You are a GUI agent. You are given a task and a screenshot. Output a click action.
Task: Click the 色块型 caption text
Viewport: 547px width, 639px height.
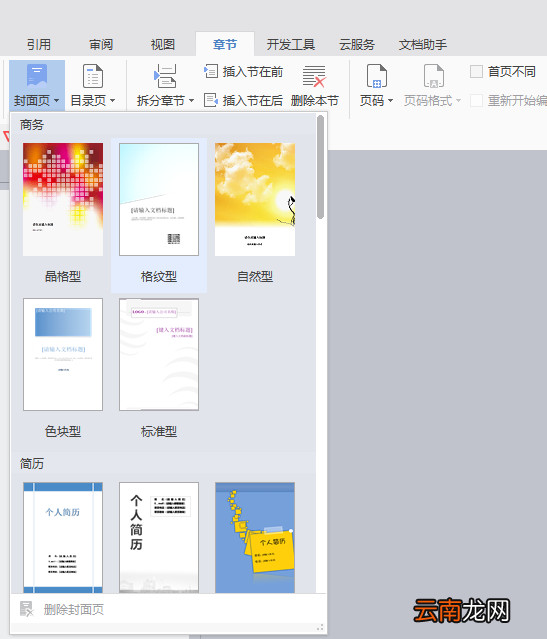63,431
